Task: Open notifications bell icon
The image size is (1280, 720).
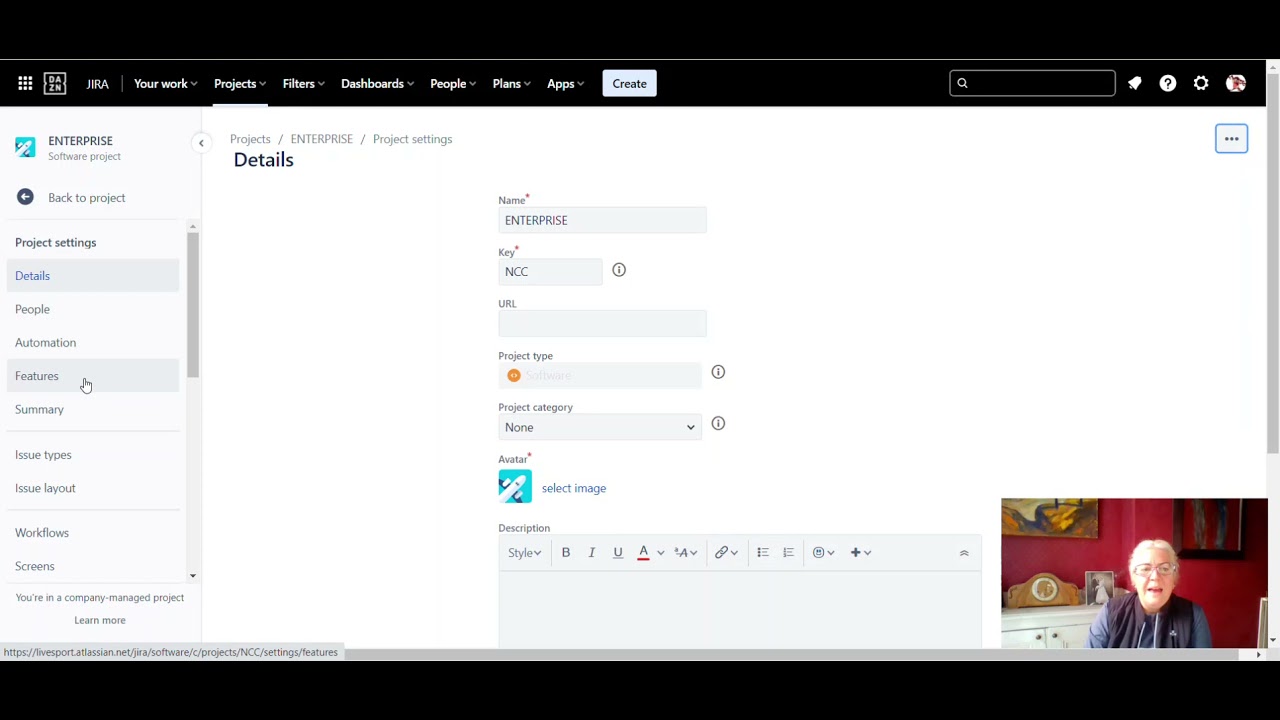Action: pos(1134,84)
